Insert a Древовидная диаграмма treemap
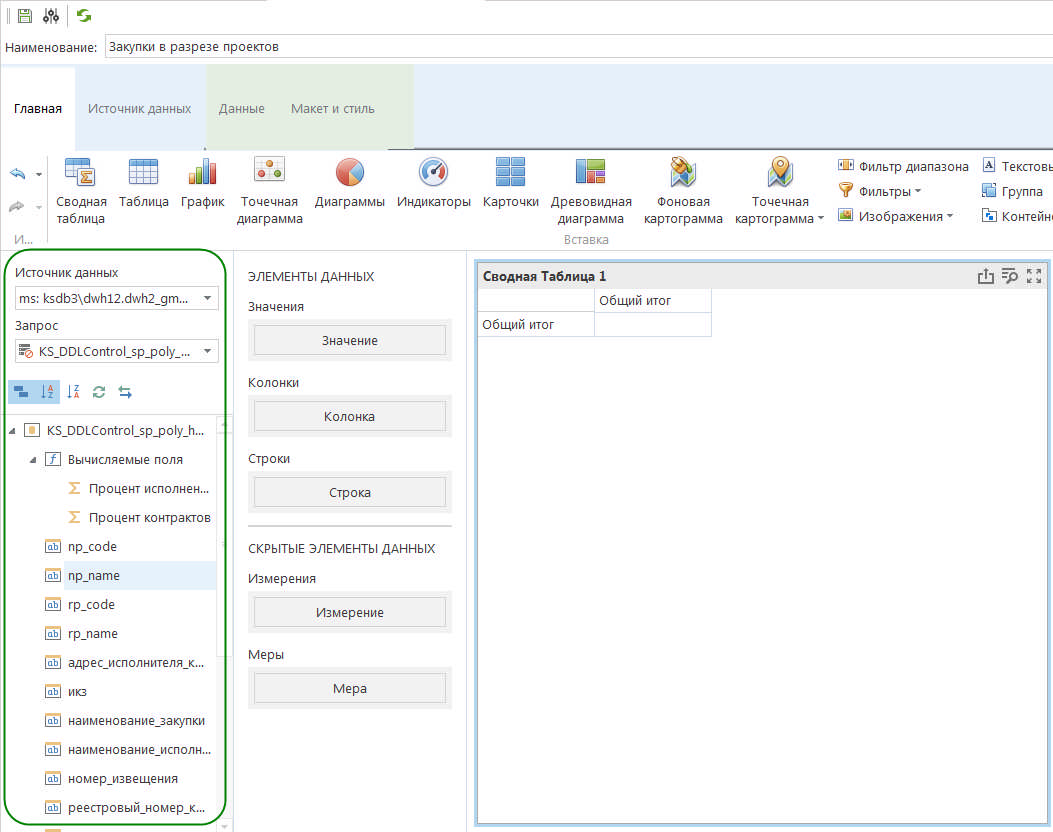 (x=591, y=189)
